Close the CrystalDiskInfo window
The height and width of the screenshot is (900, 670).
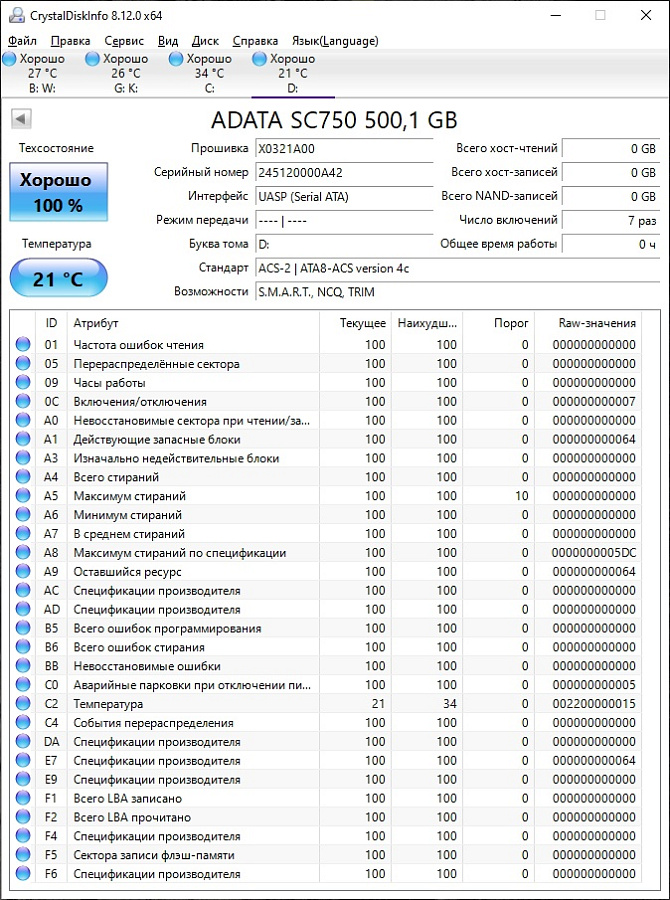[646, 15]
